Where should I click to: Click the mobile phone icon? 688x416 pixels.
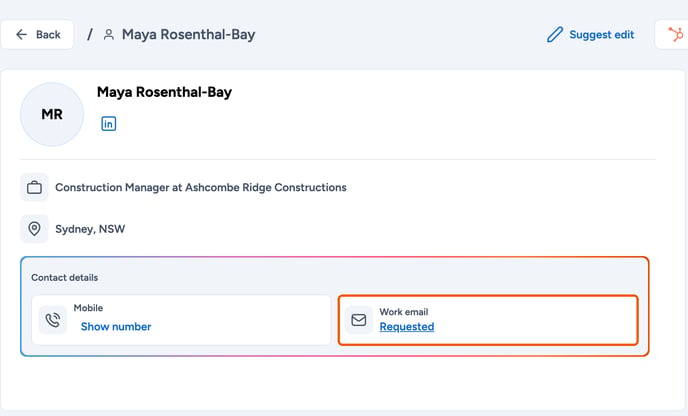tap(53, 320)
